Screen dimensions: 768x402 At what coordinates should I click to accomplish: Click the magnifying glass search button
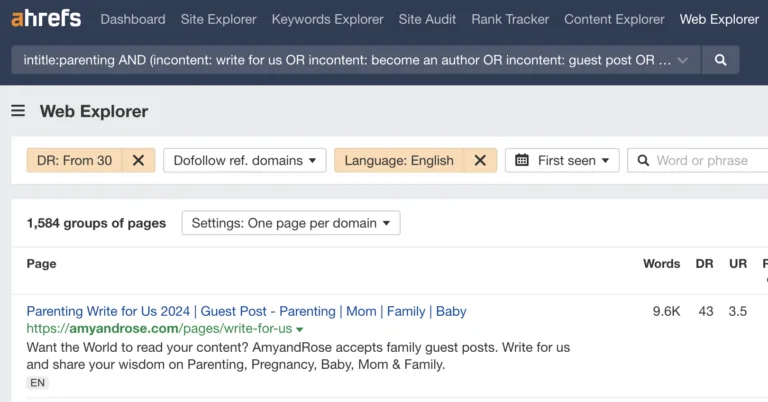[x=720, y=60]
